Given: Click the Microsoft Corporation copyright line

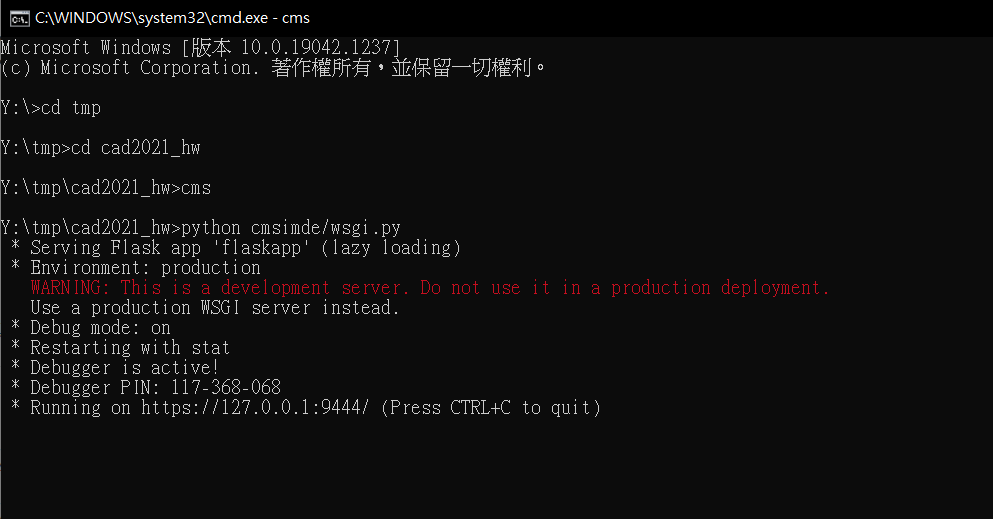Looking at the screenshot, I should click(x=273, y=68).
